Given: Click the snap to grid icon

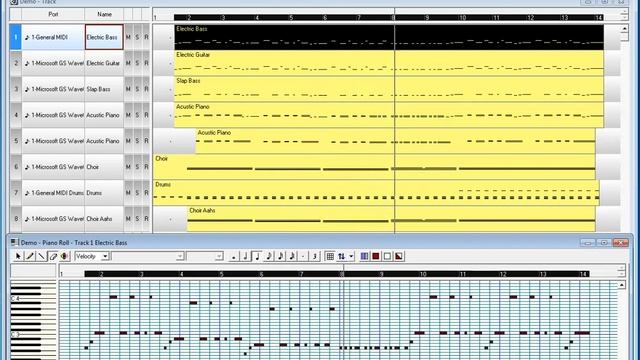Looking at the screenshot, I should 330,256.
